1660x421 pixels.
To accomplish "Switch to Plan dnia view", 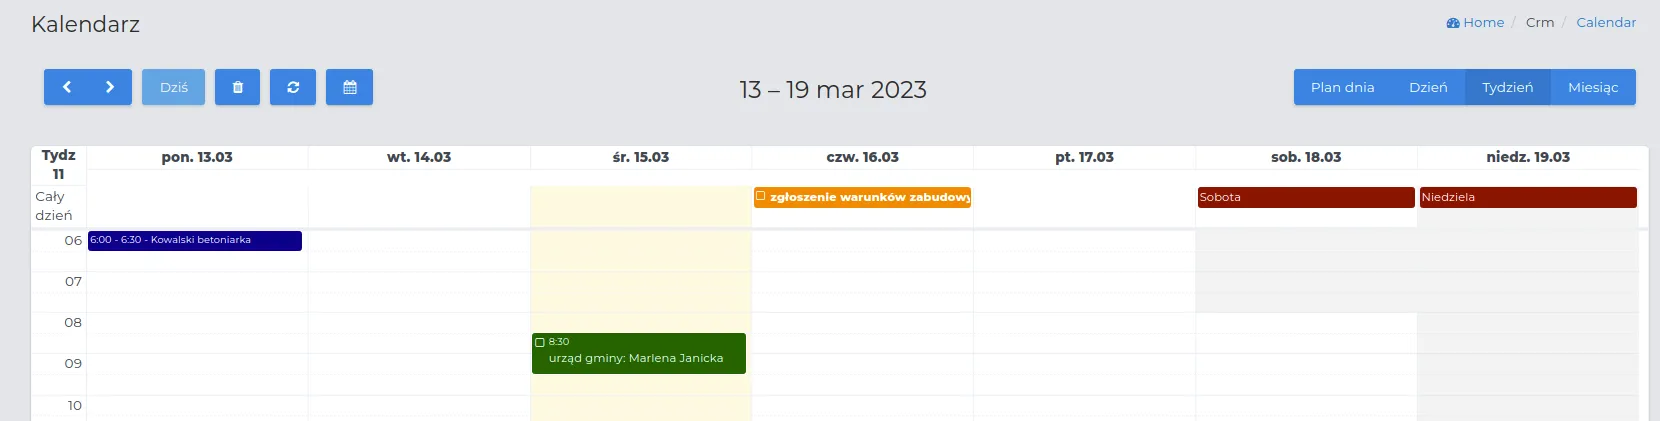I will point(1342,87).
